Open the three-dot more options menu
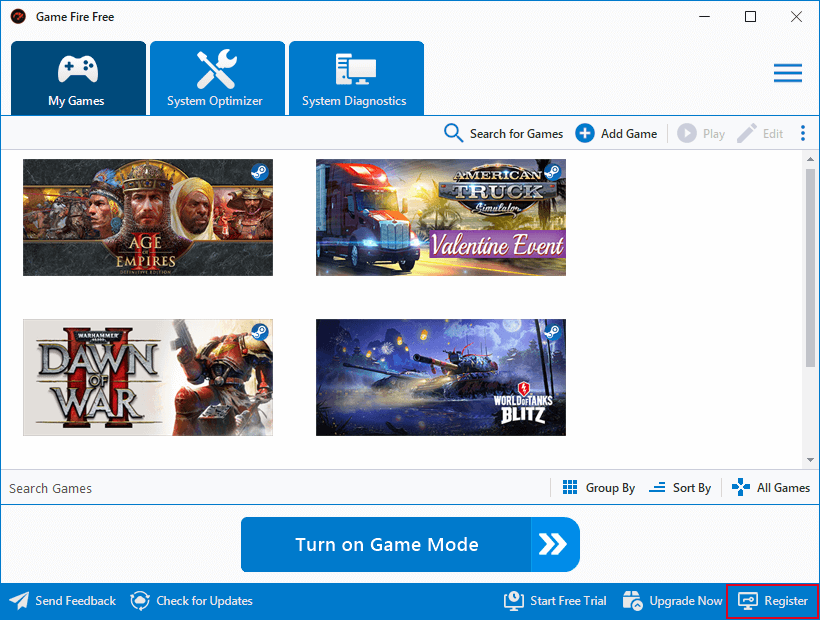Screen dimensions: 820x620 click(803, 133)
